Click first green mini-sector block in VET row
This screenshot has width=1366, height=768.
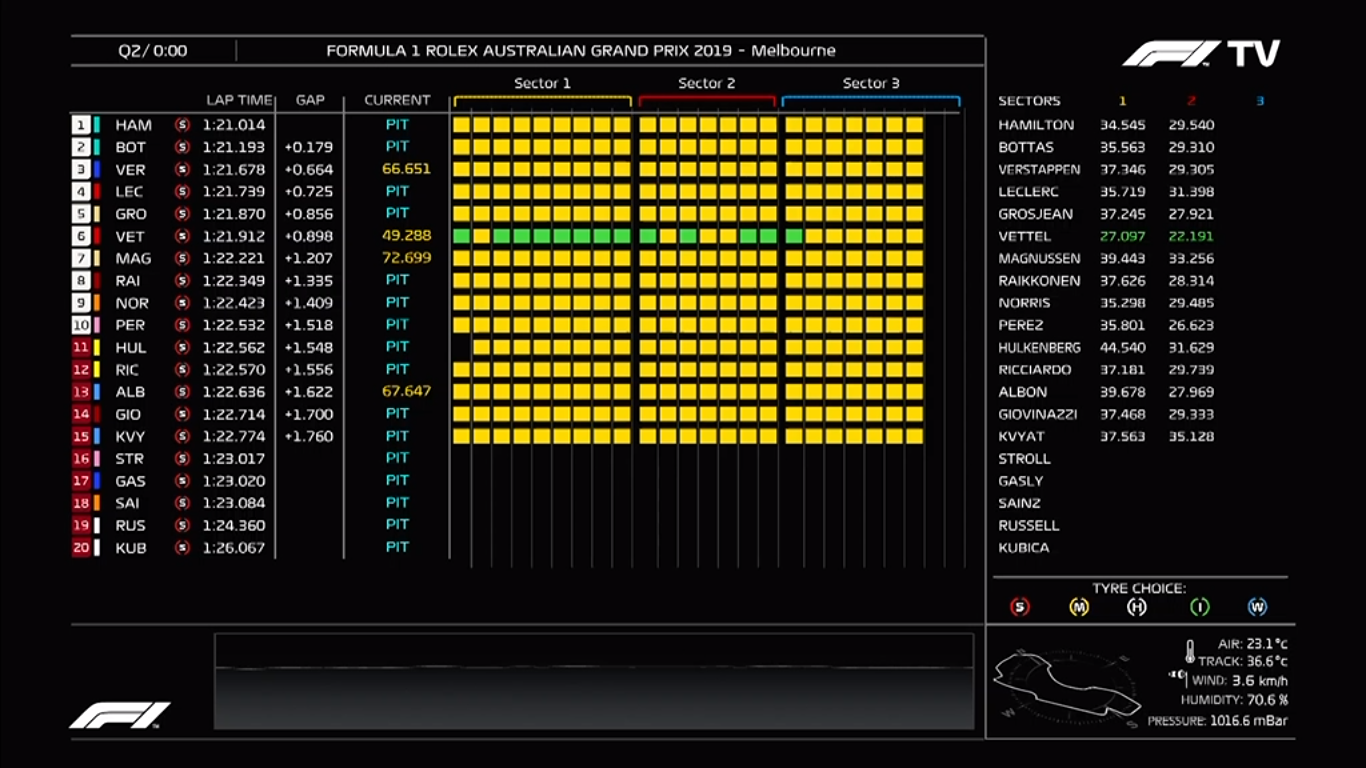click(461, 237)
